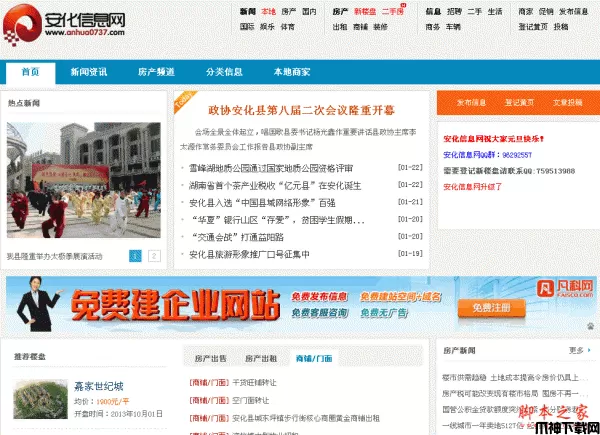Switch to the 房产出售 tab
600x435 pixels.
pos(210,358)
